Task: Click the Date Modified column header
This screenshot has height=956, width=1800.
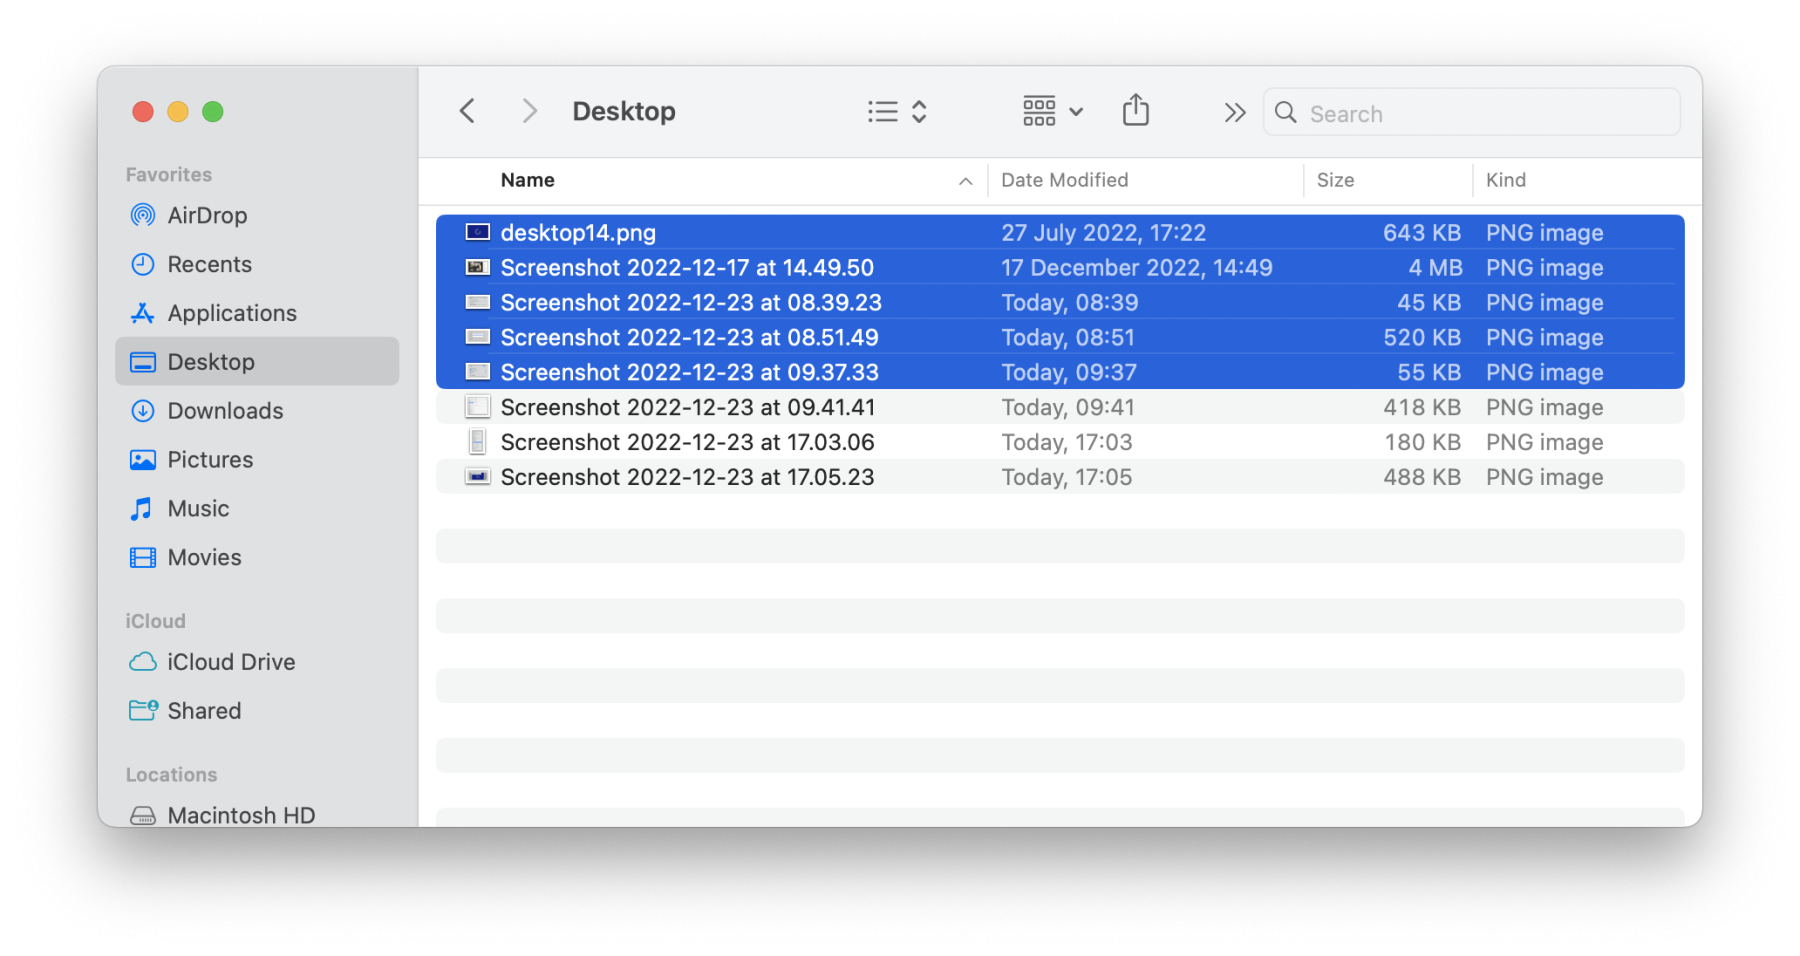Action: tap(1064, 180)
